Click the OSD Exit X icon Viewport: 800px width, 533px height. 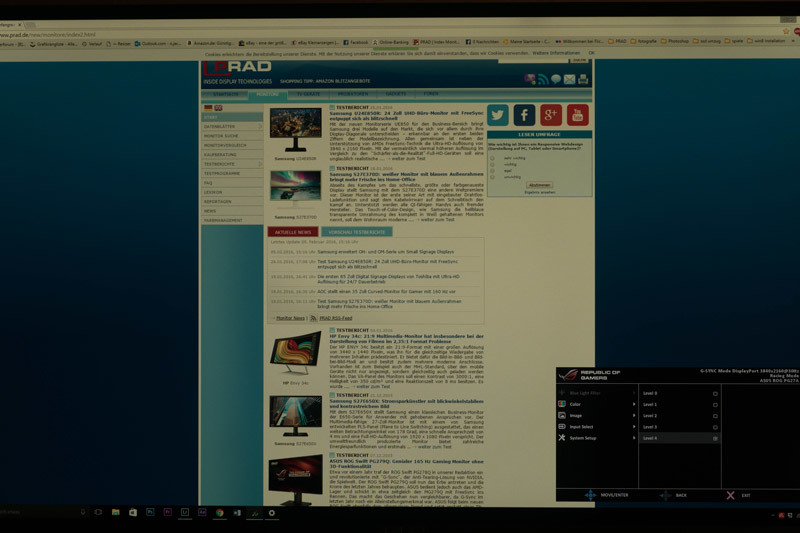731,495
